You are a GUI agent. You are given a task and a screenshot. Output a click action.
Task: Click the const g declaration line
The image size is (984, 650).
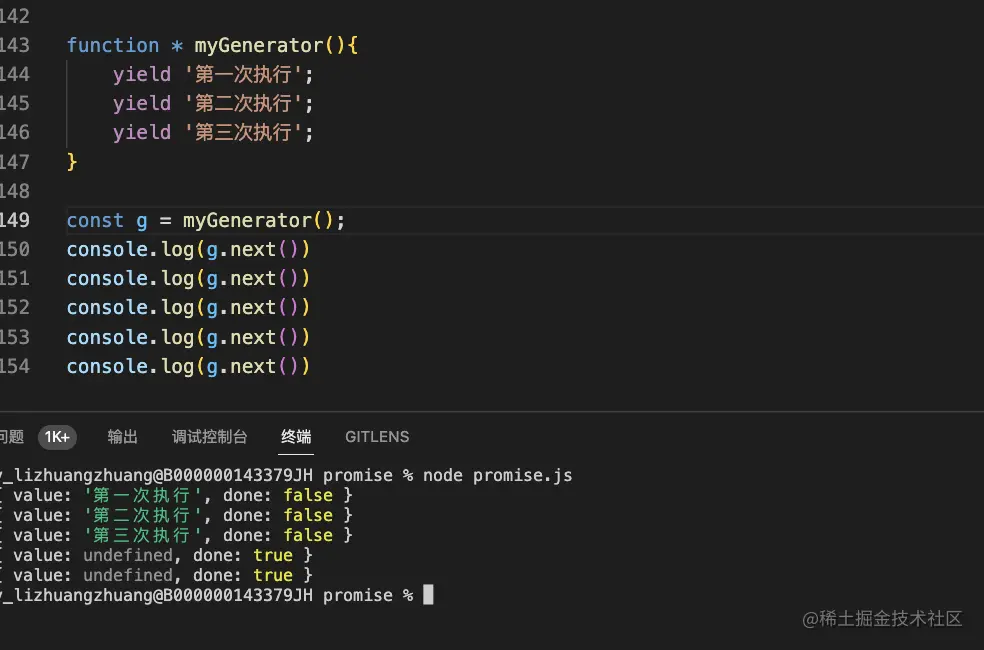point(206,220)
